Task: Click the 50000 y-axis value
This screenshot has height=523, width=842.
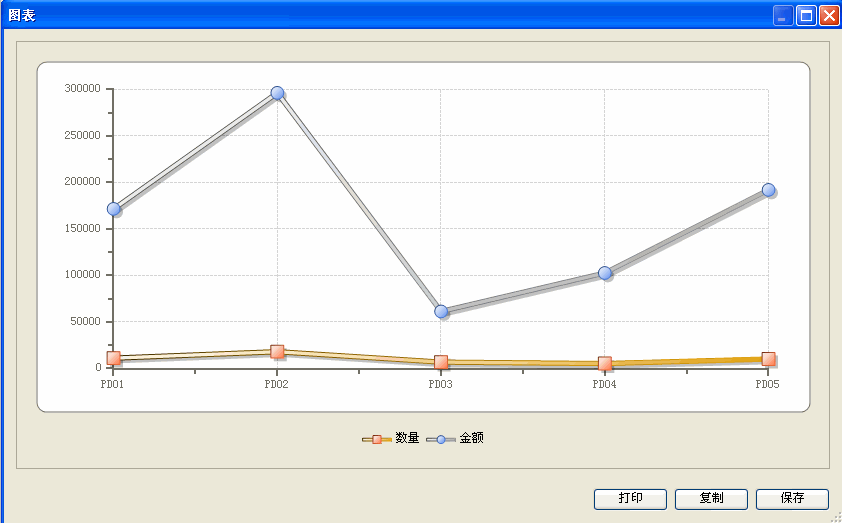Action: click(86, 321)
